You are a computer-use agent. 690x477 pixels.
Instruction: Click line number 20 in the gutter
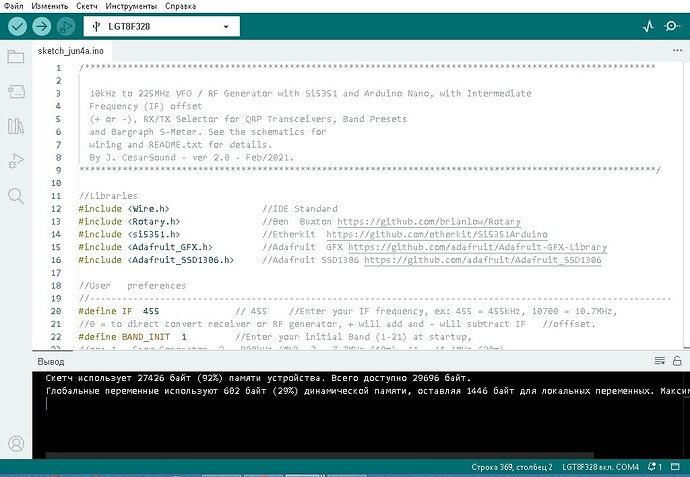[56, 311]
